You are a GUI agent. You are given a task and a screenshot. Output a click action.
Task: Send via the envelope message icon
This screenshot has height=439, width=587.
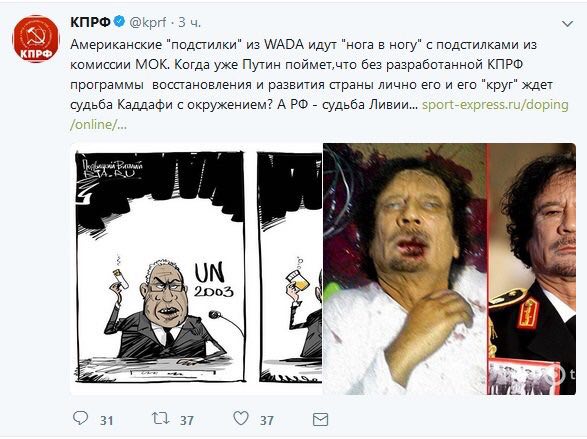coord(320,419)
